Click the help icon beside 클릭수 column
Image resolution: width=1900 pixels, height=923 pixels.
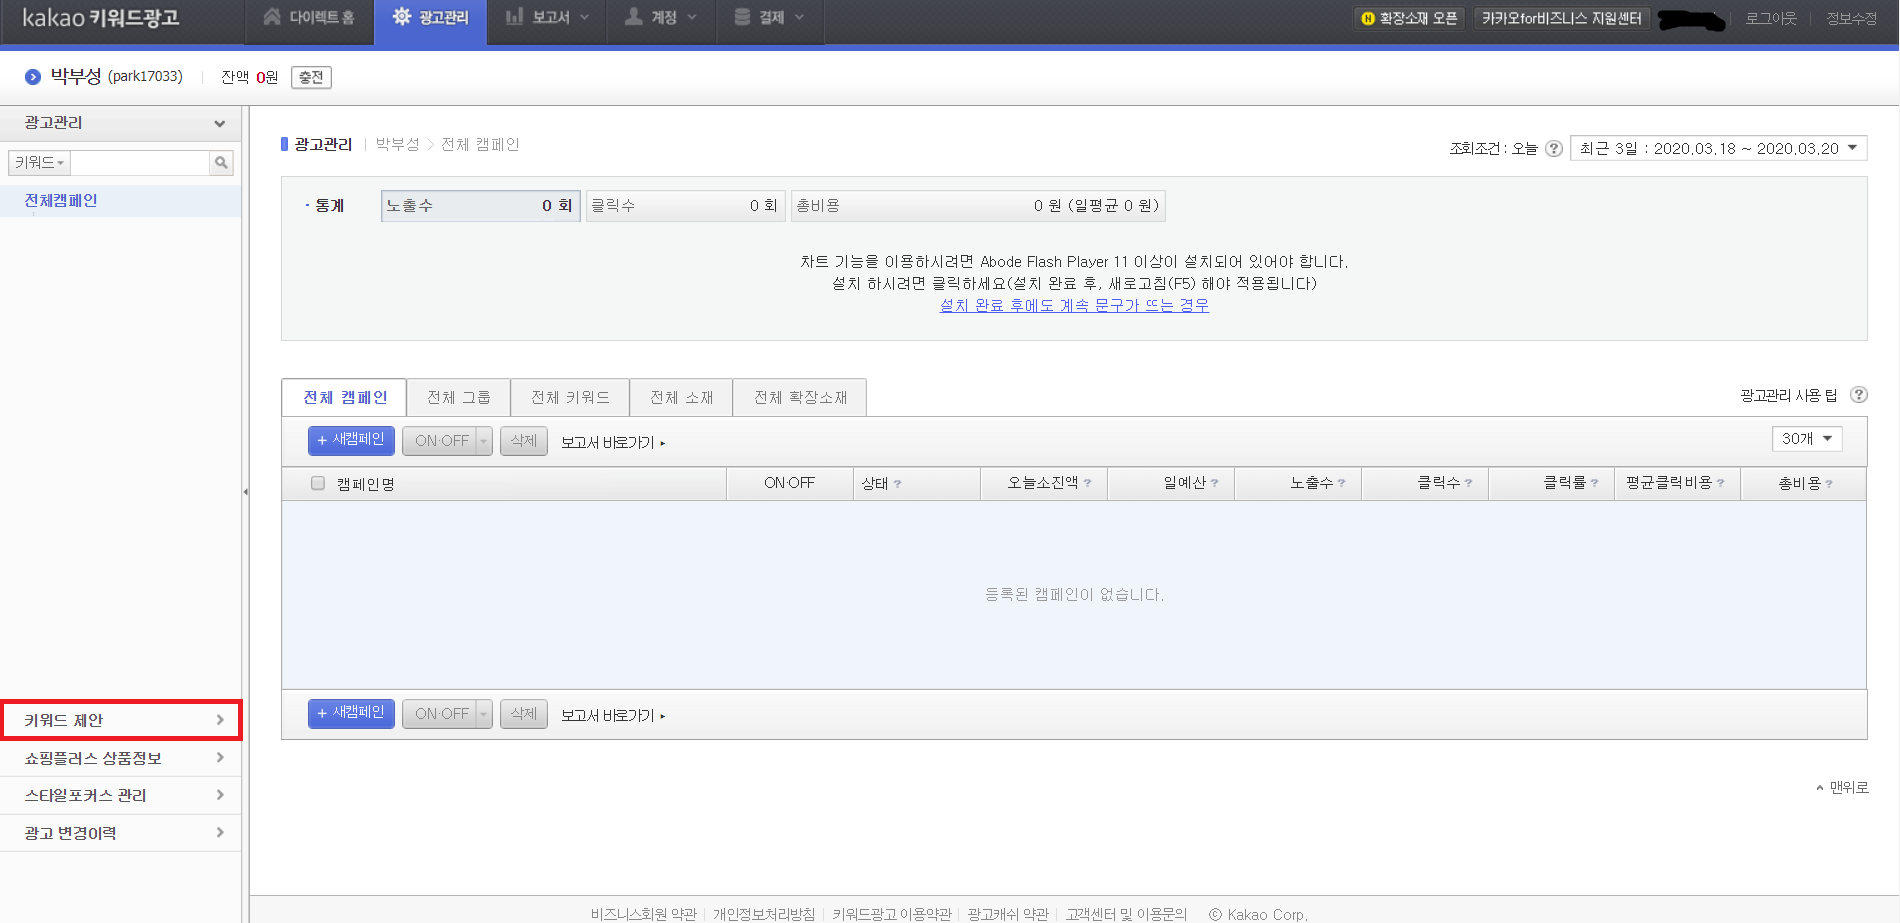coord(1468,483)
